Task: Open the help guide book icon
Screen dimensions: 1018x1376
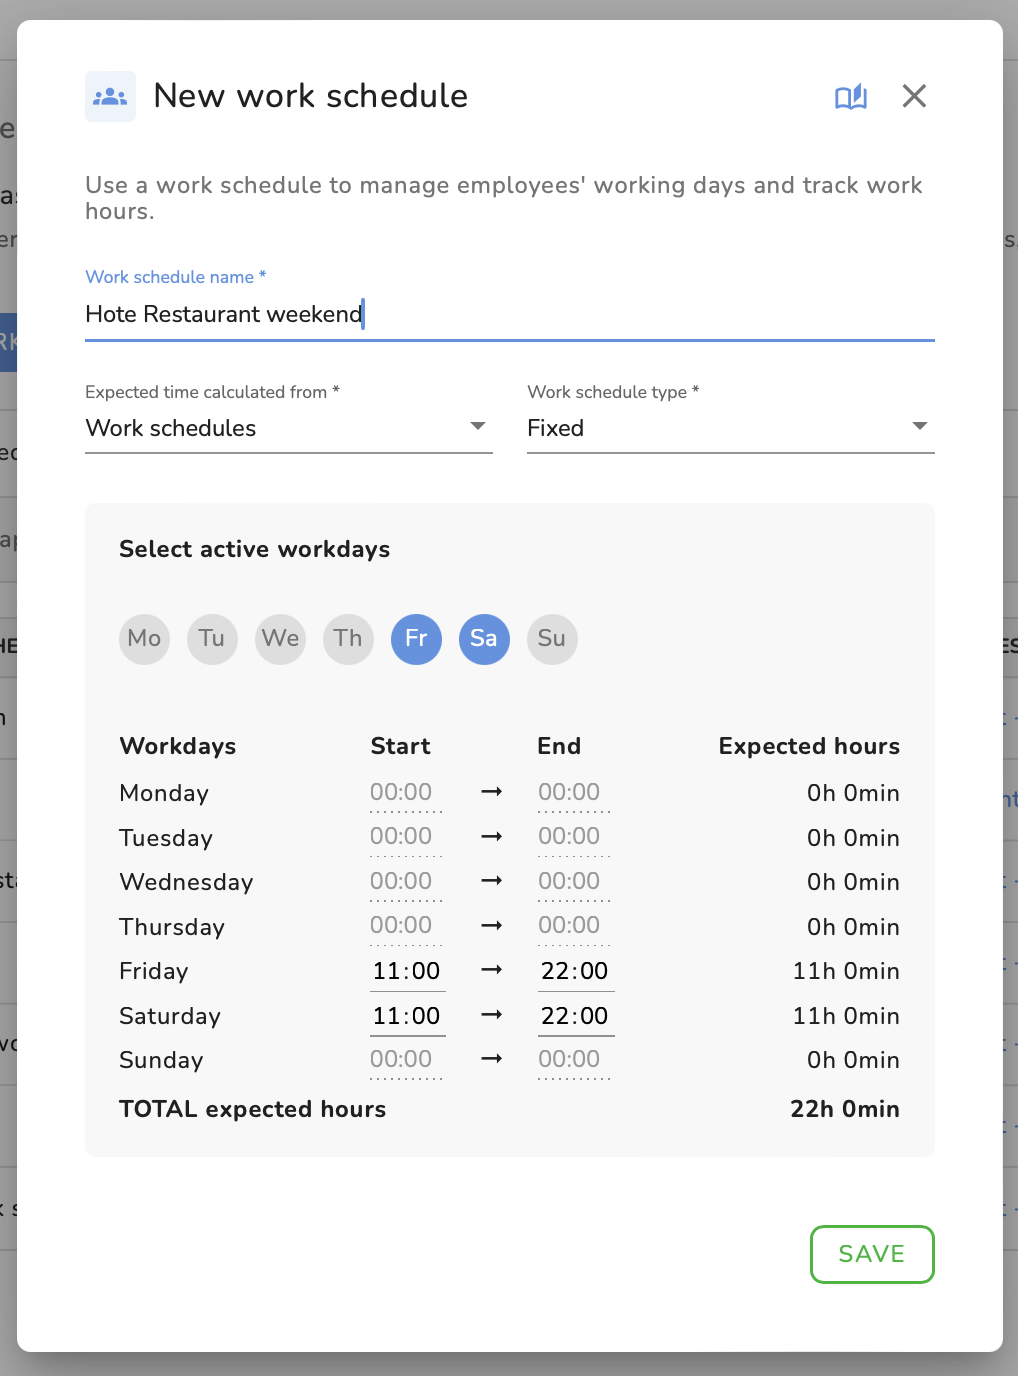Action: (851, 97)
